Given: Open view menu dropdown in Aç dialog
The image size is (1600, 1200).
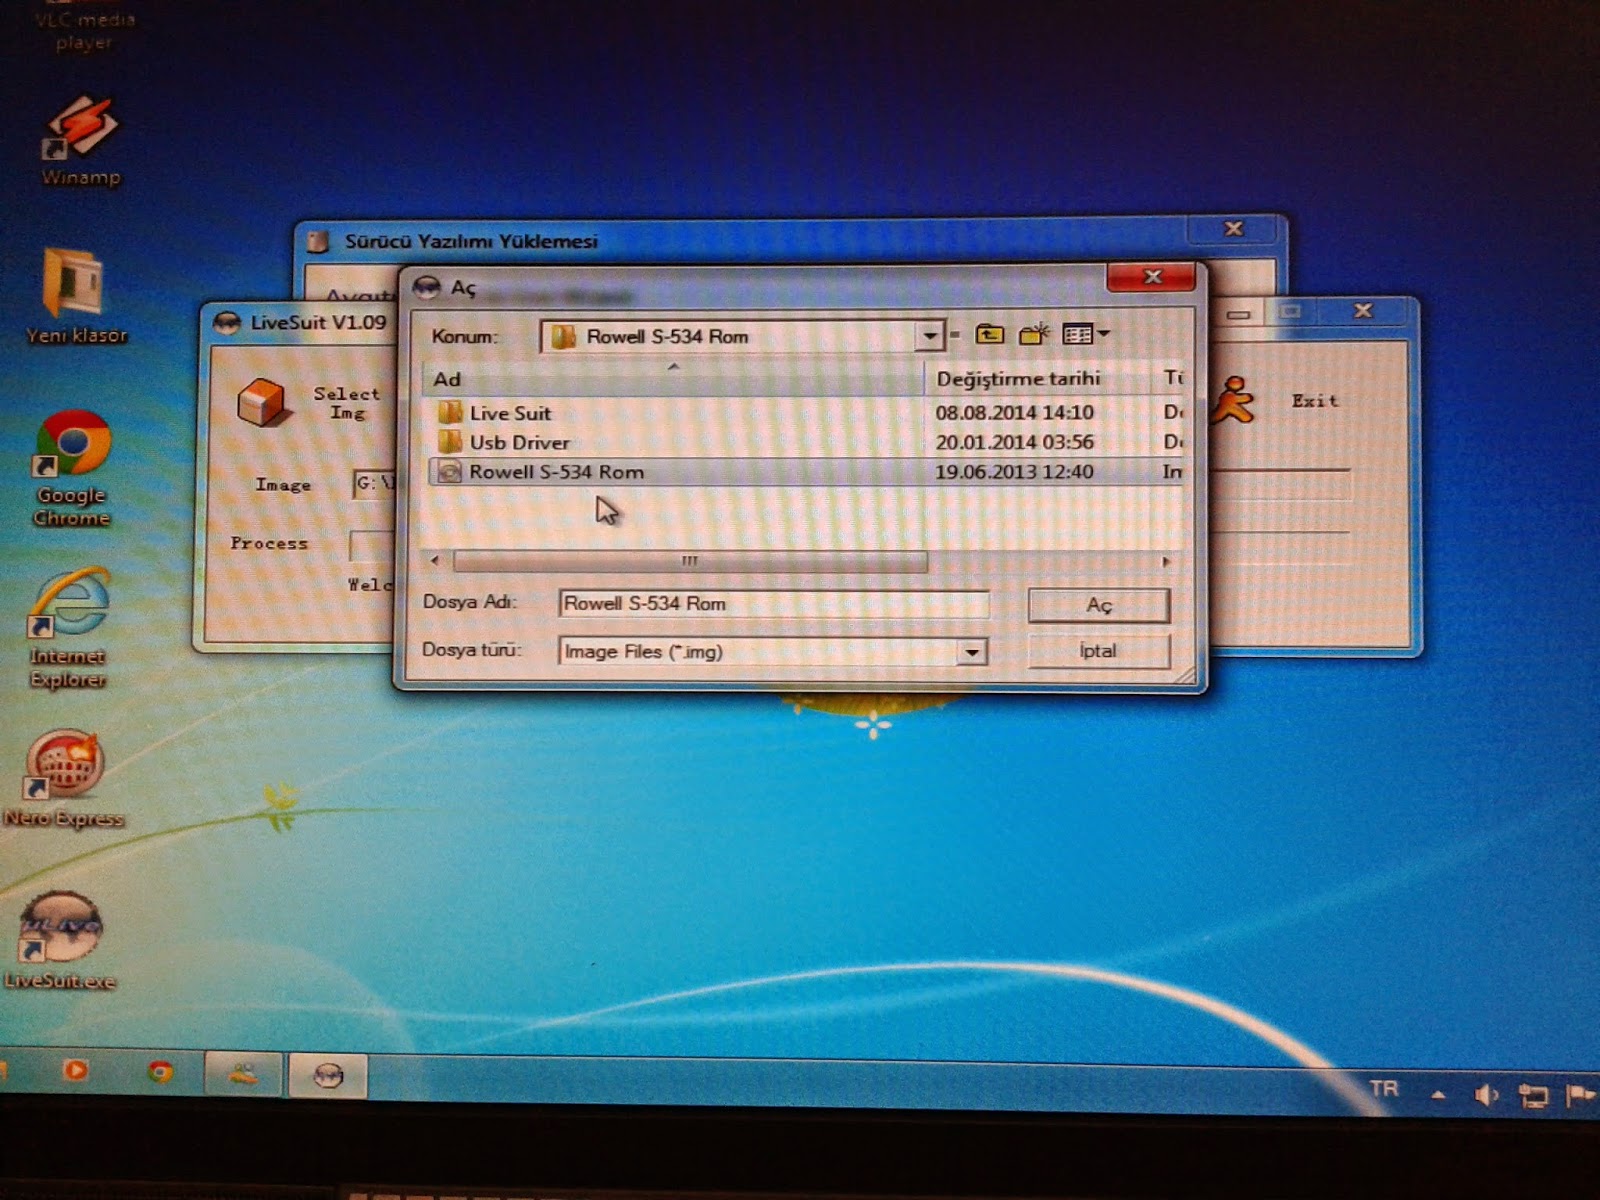Looking at the screenshot, I should pos(1086,334).
